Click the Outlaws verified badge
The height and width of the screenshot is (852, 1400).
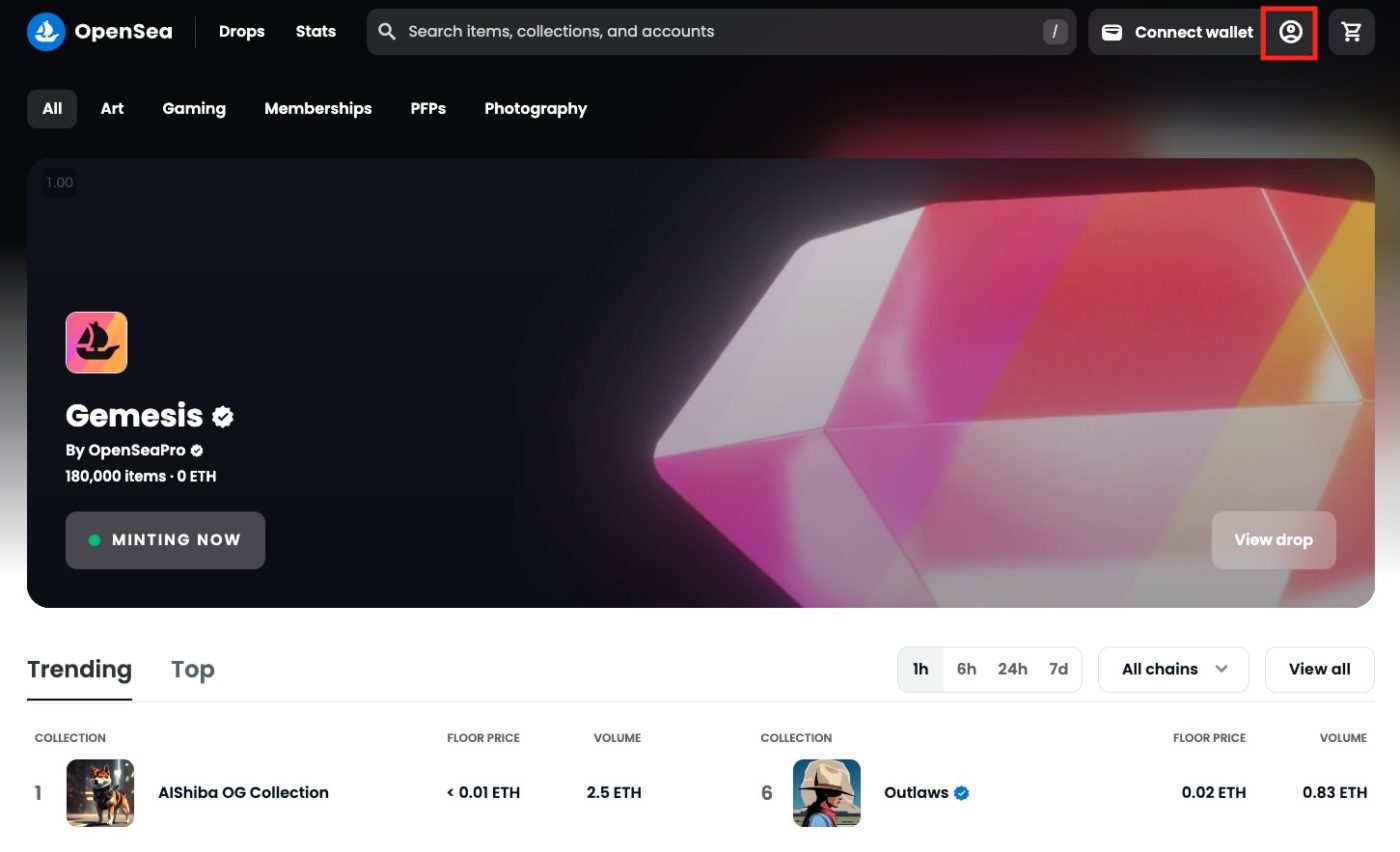(961, 793)
